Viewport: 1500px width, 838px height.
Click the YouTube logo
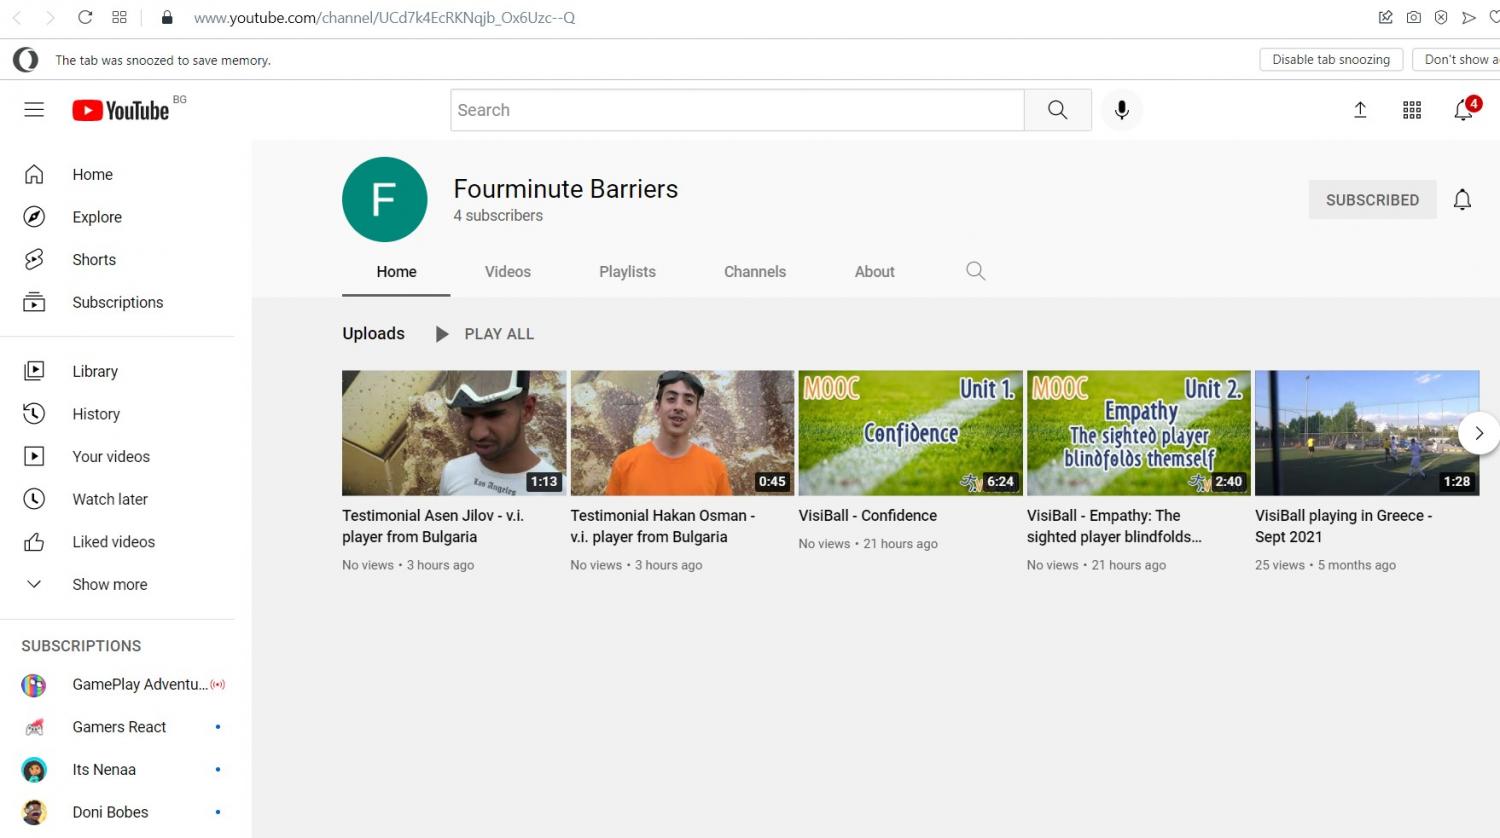120,110
